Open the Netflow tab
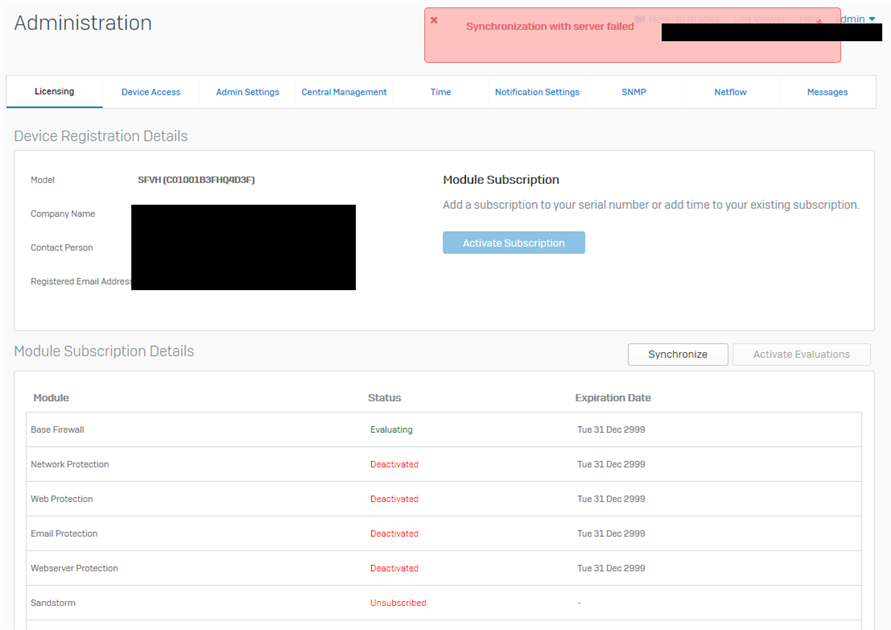 pyautogui.click(x=730, y=92)
